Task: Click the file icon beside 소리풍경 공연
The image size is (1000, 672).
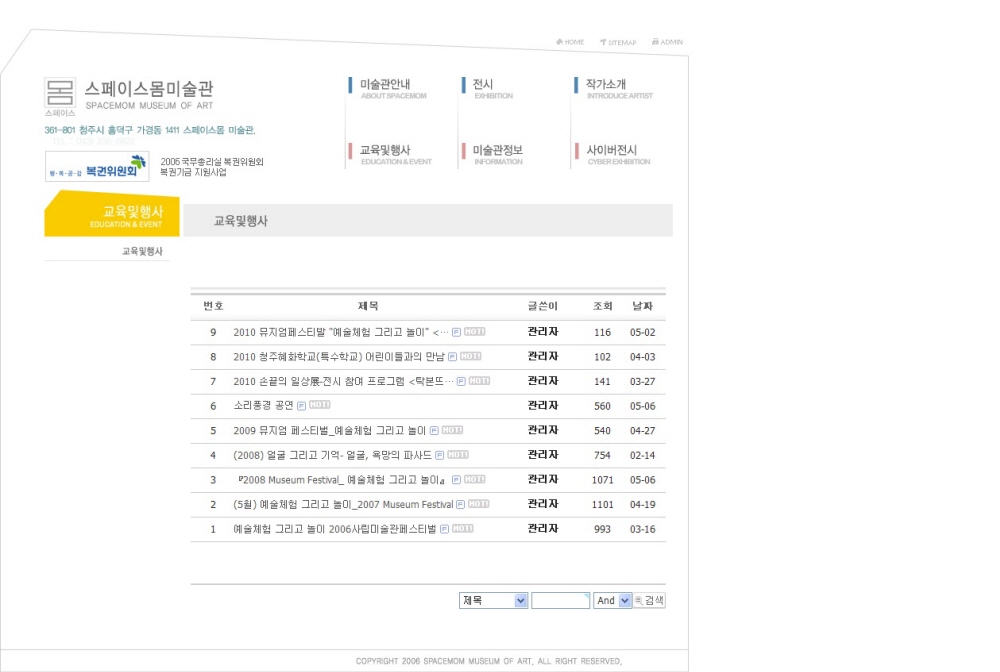Action: [x=301, y=406]
